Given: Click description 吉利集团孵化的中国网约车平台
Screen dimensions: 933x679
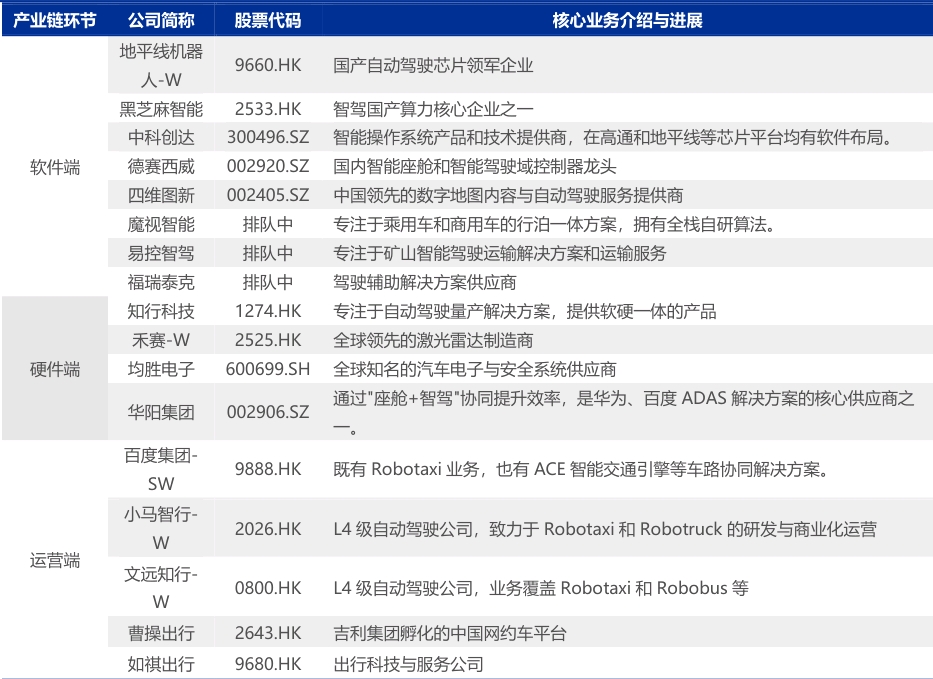Looking at the screenshot, I should (450, 633).
